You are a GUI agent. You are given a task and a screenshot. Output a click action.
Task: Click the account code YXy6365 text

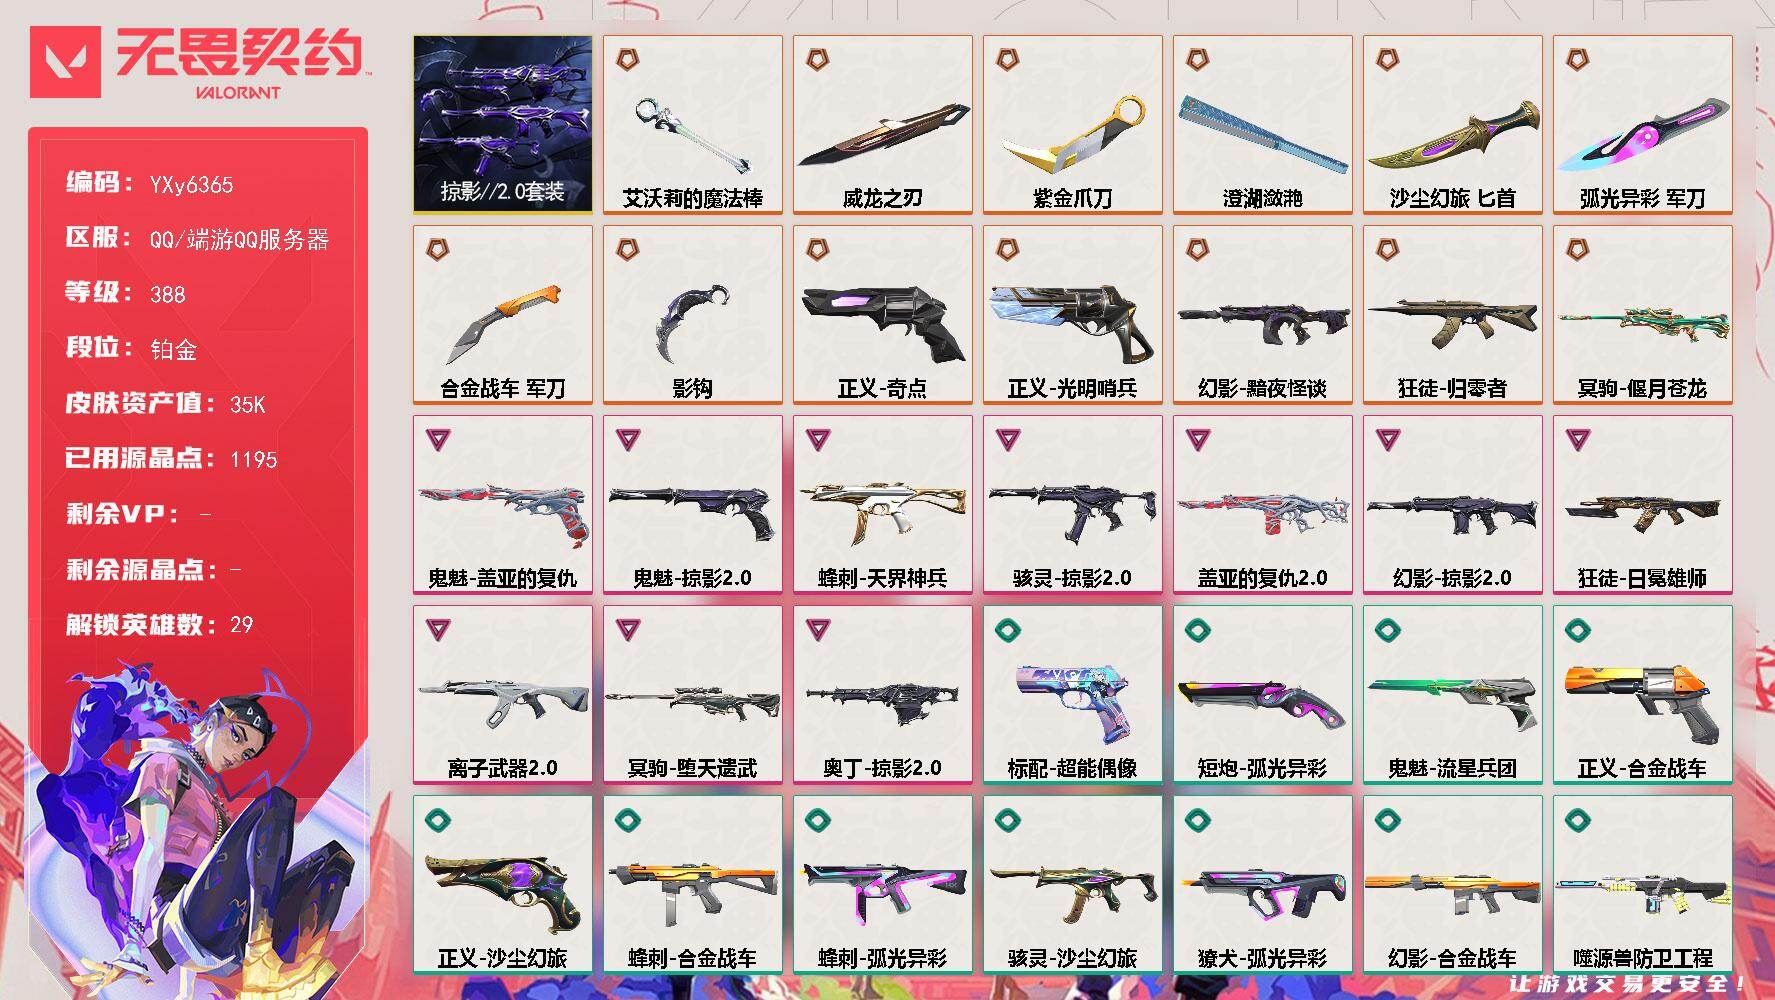pos(191,185)
